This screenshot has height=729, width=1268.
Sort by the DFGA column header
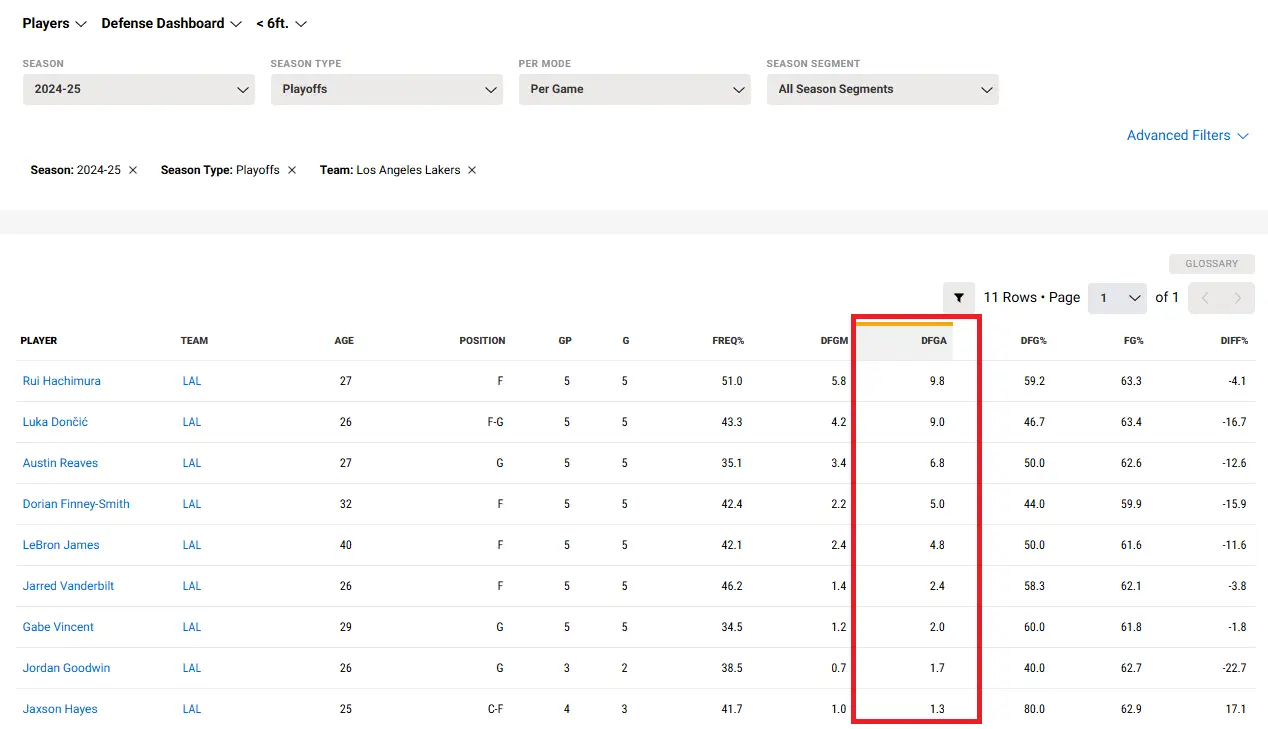coord(932,341)
